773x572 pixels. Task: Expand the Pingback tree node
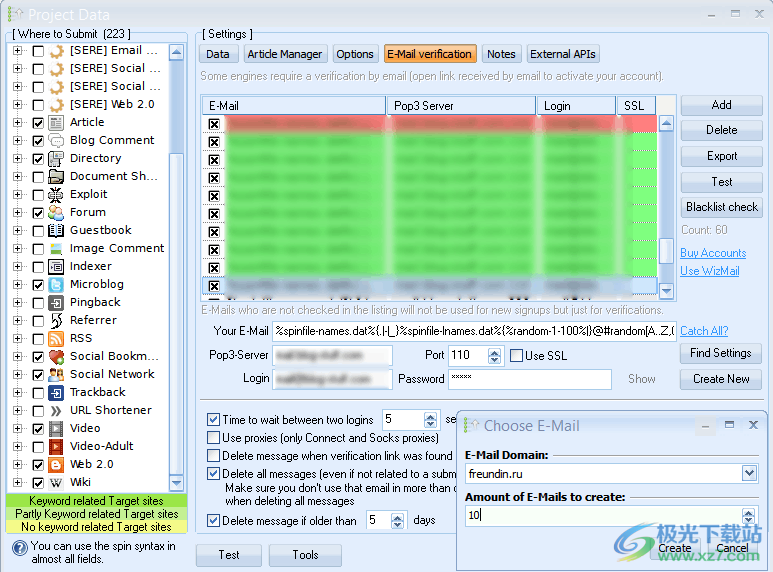pyautogui.click(x=17, y=303)
